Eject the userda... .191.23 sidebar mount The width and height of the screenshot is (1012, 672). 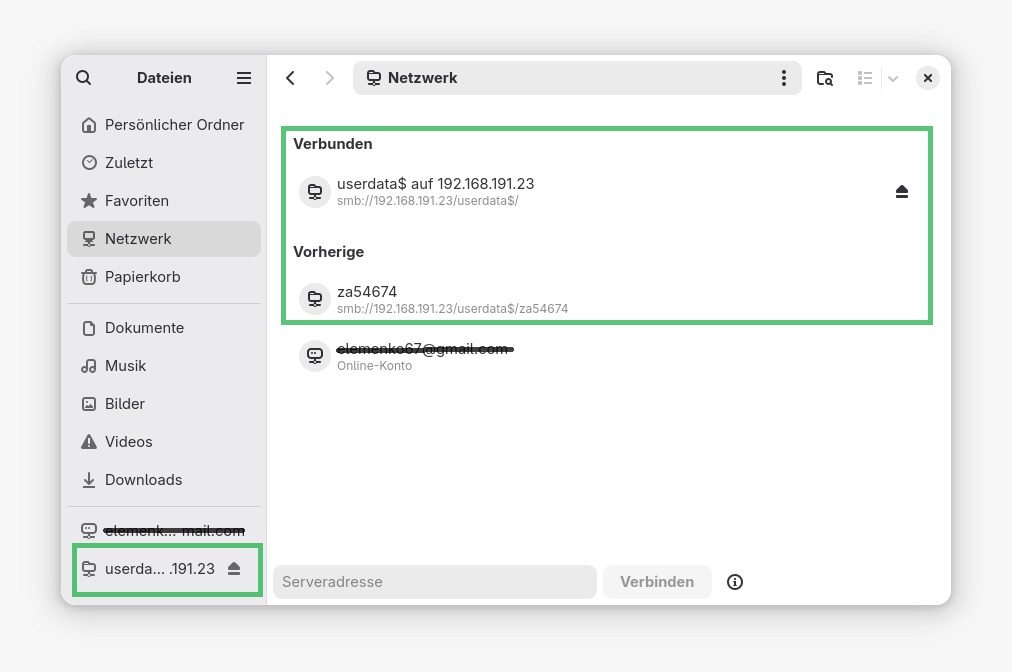[x=234, y=569]
